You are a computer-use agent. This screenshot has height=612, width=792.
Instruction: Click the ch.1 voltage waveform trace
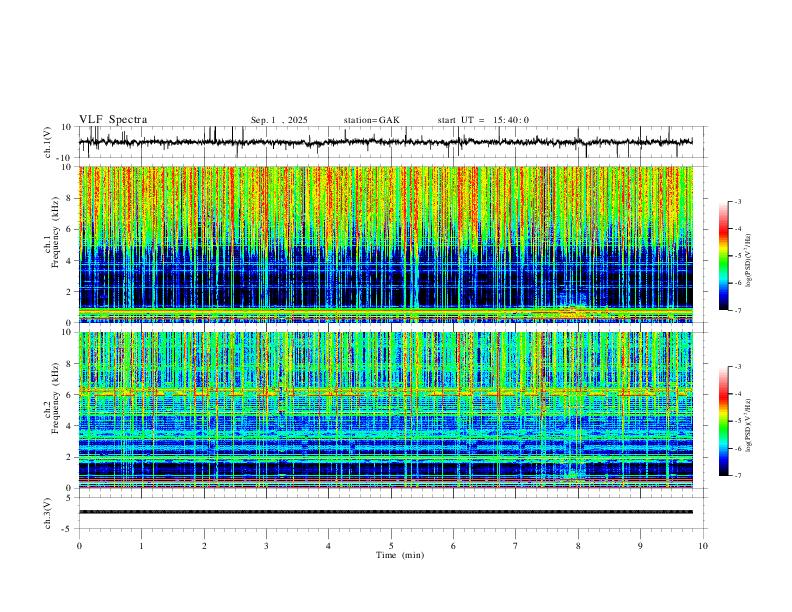point(385,142)
